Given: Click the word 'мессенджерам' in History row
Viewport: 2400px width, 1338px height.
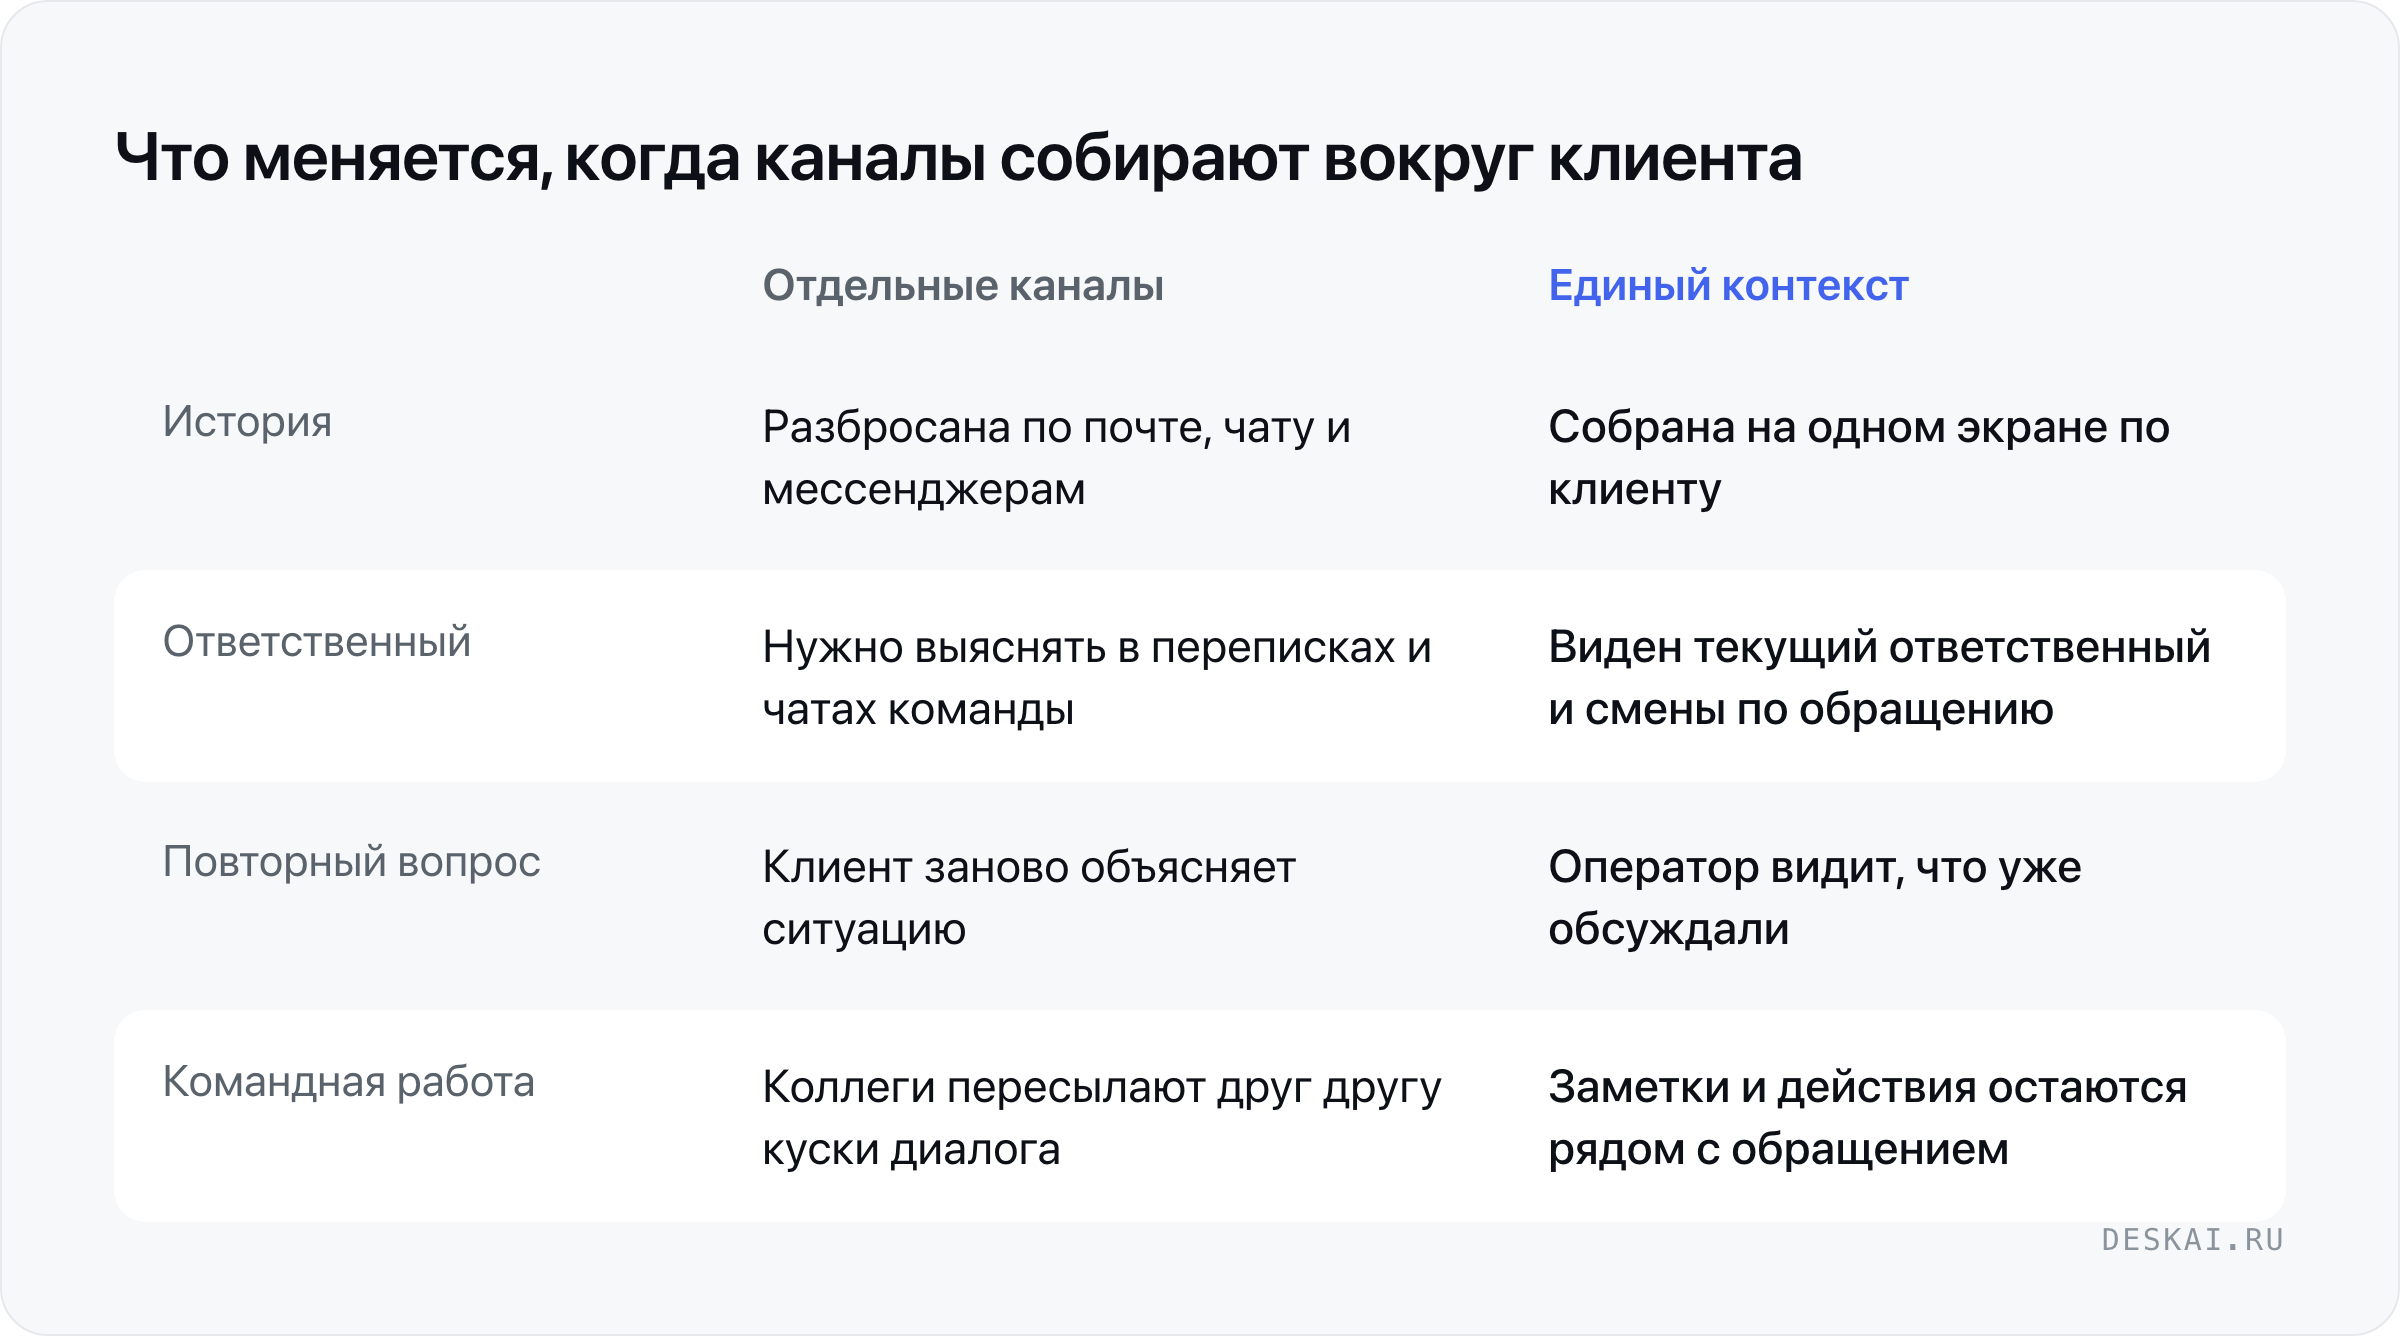Looking at the screenshot, I should pos(924,491).
